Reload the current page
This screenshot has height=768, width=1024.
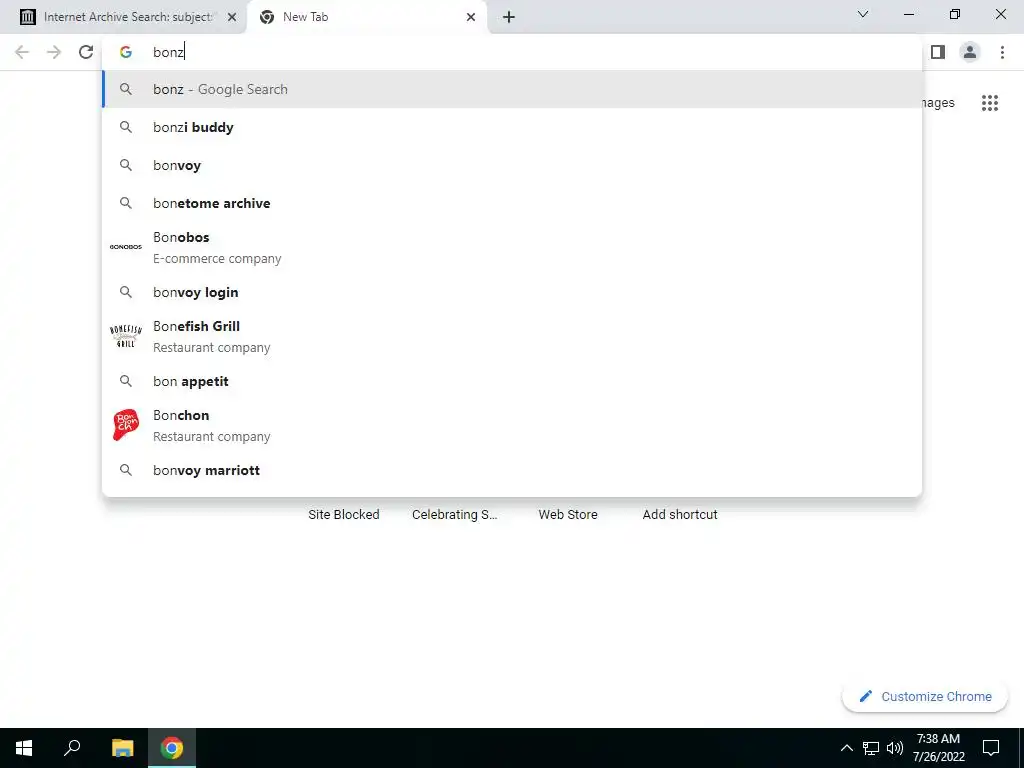(86, 52)
